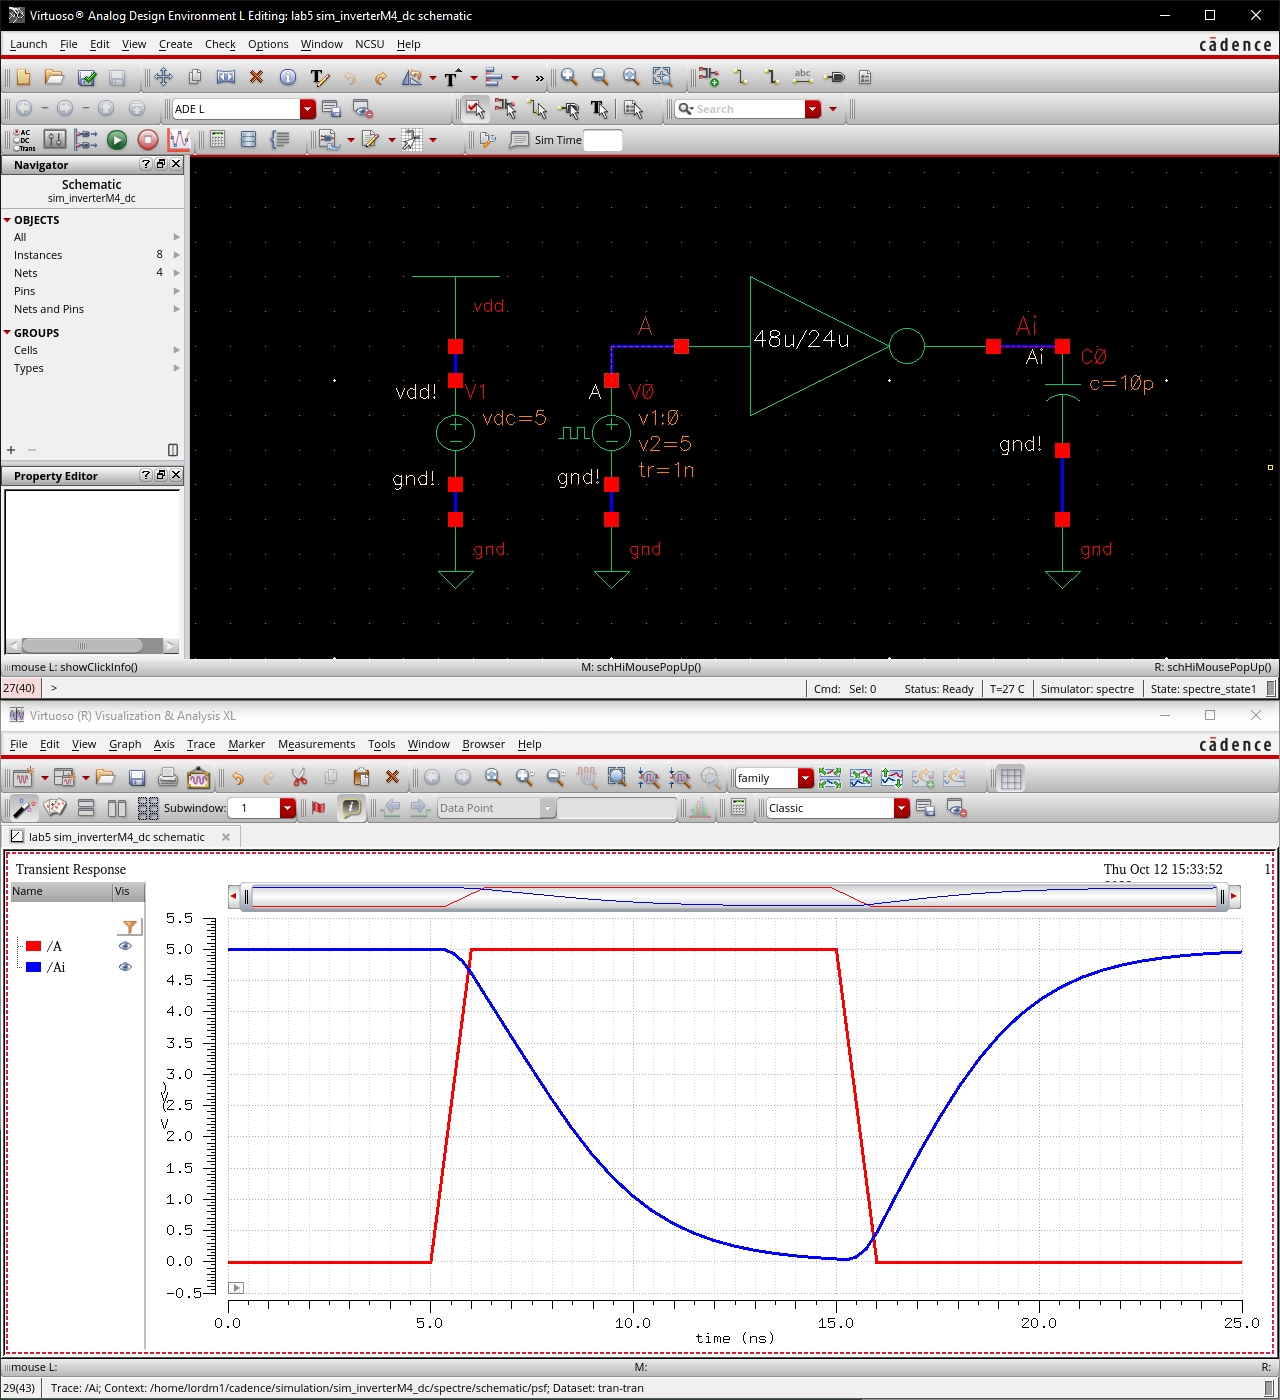
Task: Open the ADE L workspace dropdown
Action: point(308,109)
